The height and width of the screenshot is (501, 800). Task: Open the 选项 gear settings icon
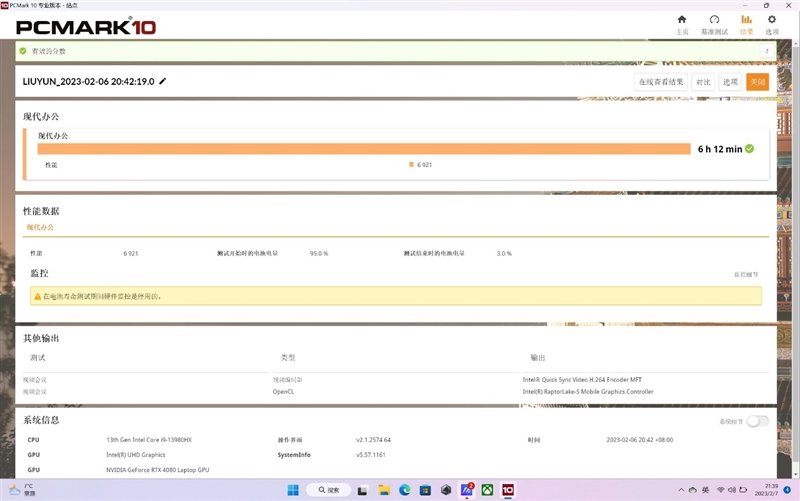(772, 19)
